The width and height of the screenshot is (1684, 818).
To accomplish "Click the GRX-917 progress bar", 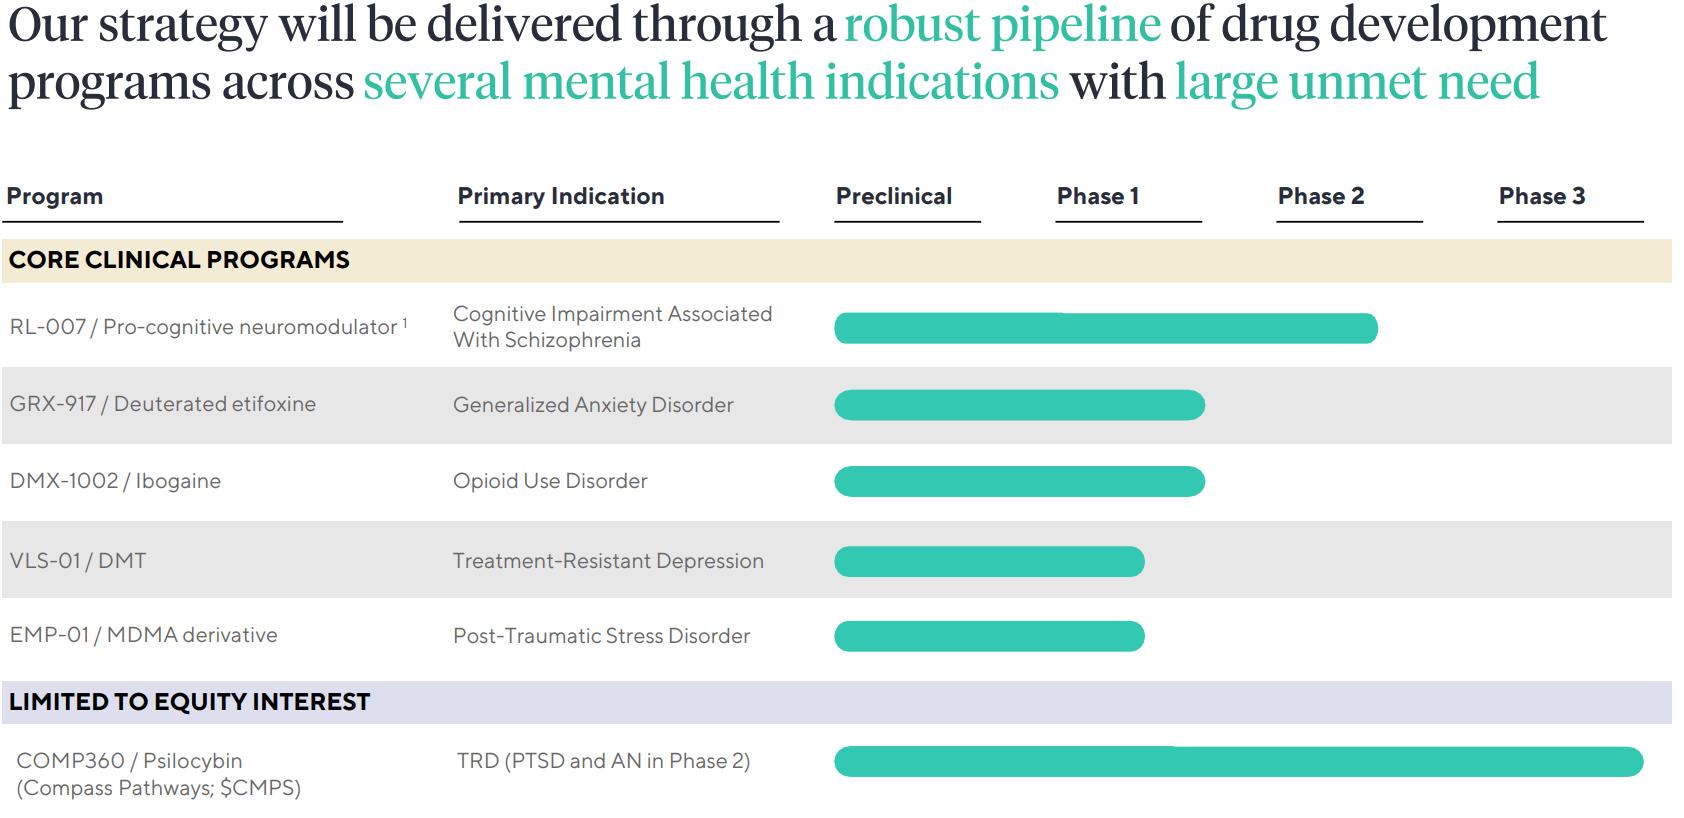I will pos(1019,405).
